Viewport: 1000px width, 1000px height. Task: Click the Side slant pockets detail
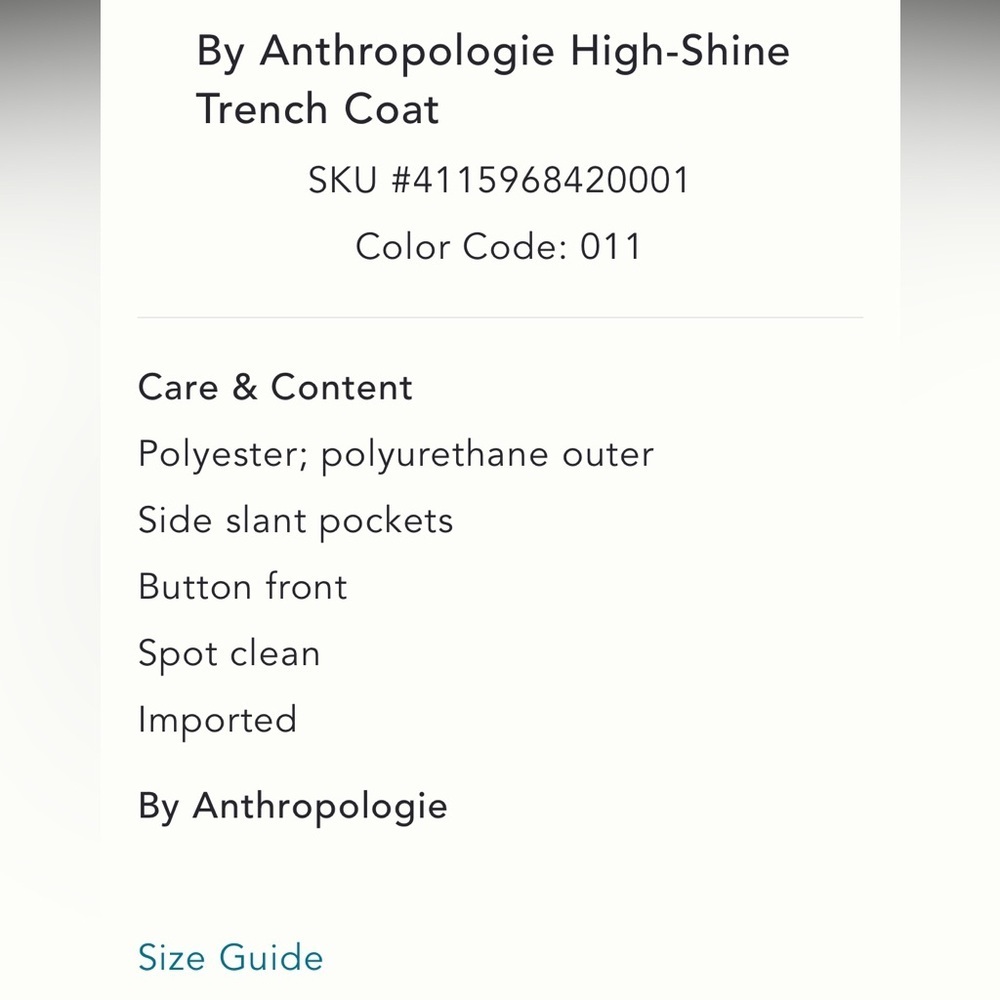(x=295, y=520)
